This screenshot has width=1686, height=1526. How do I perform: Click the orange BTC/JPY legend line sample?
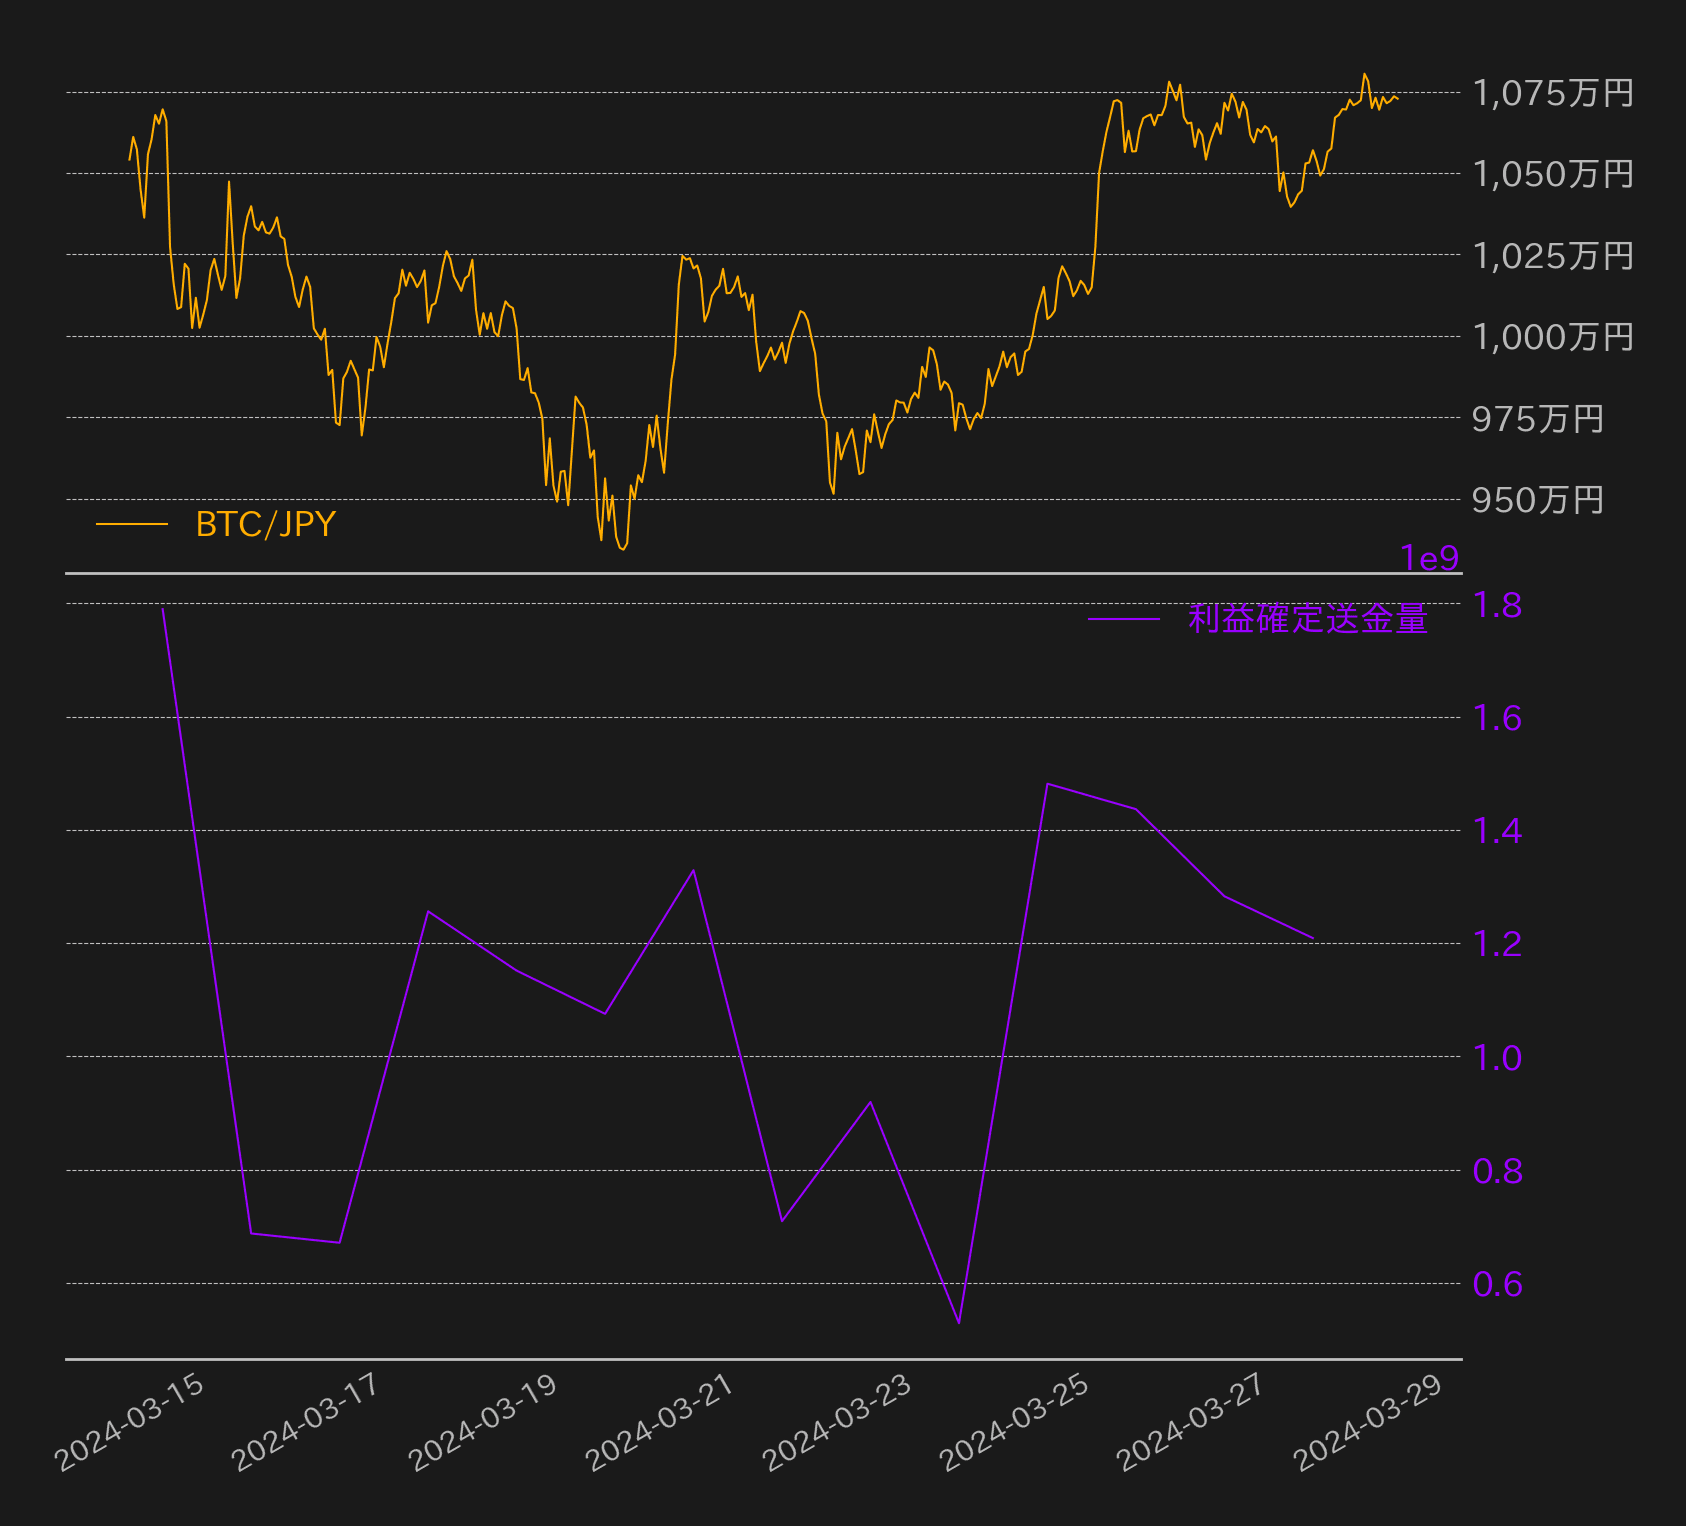(x=131, y=524)
